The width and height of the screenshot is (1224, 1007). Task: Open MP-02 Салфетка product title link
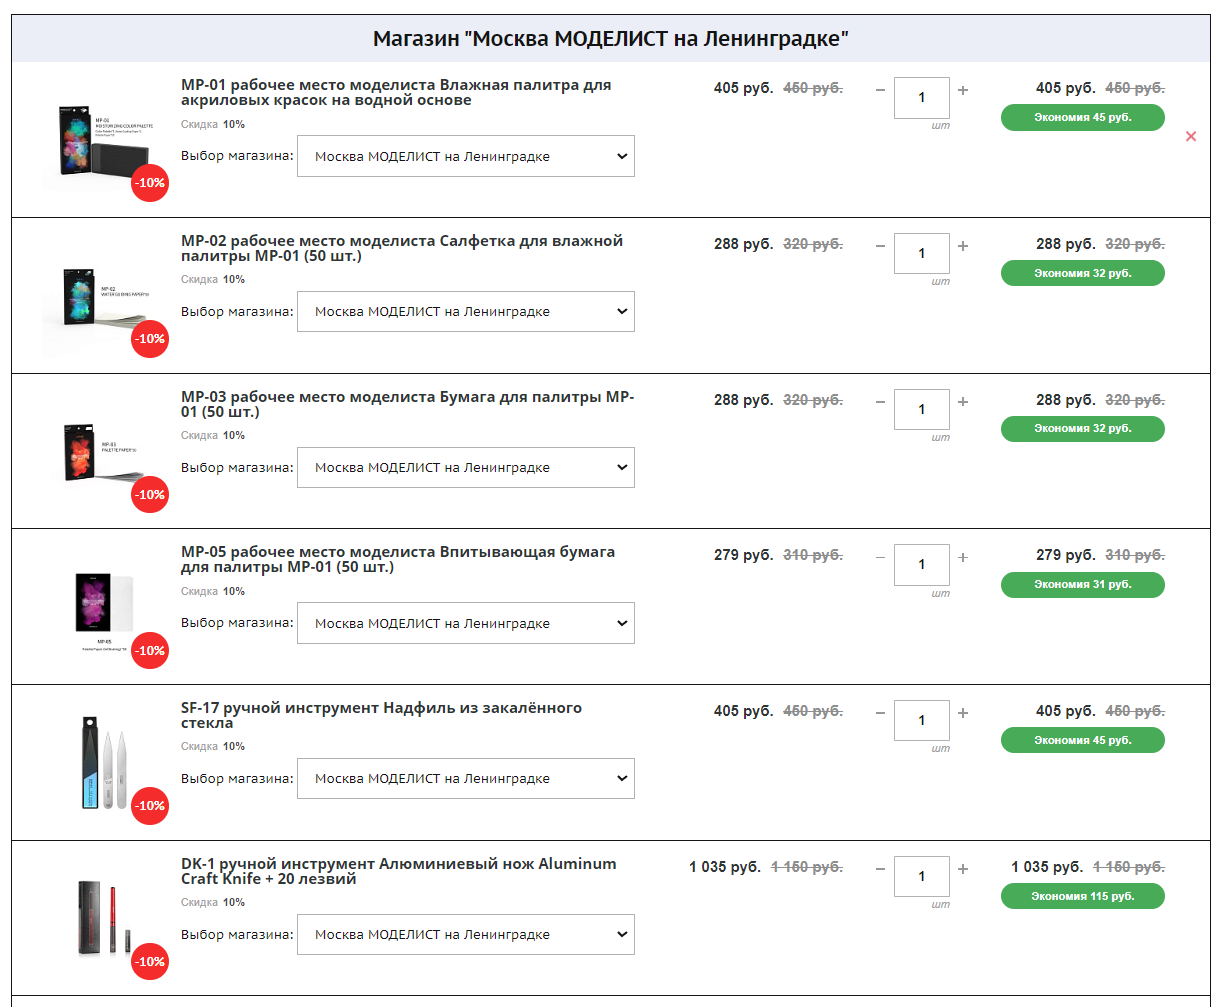pyautogui.click(x=402, y=248)
